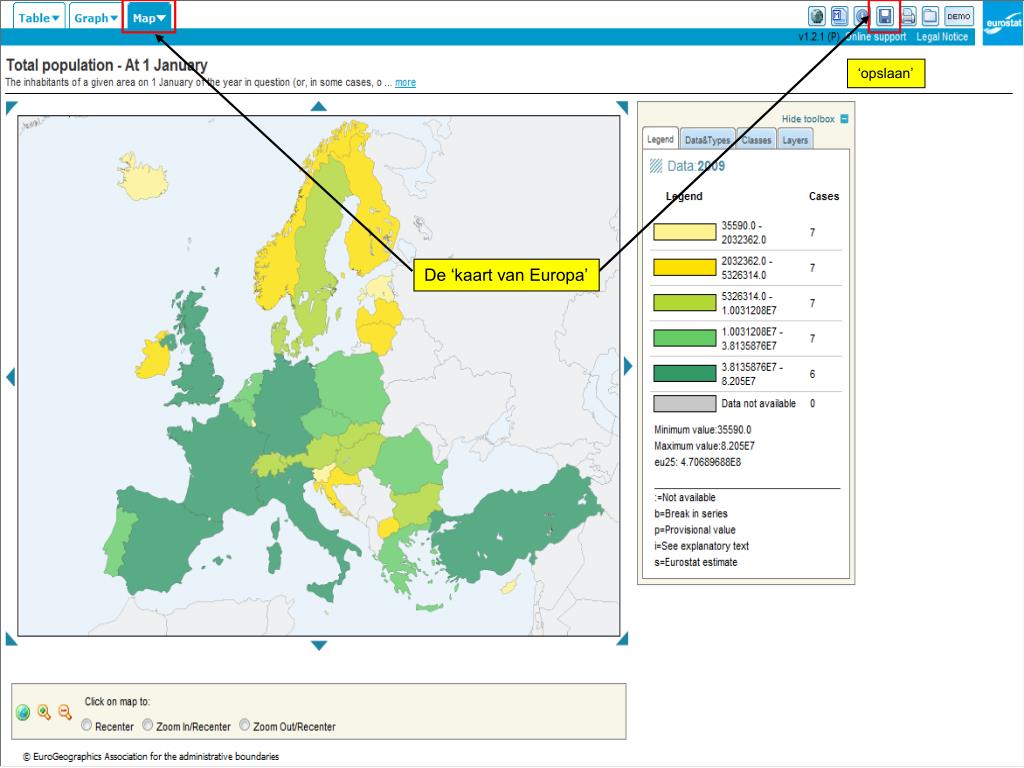Click the full extent globe icon below map
The height and width of the screenshot is (768, 1024).
23,712
